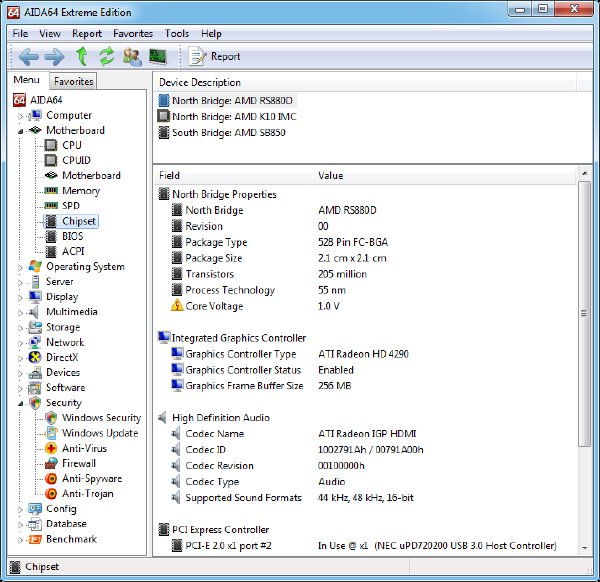Click the scrollbar up arrow

click(584, 174)
